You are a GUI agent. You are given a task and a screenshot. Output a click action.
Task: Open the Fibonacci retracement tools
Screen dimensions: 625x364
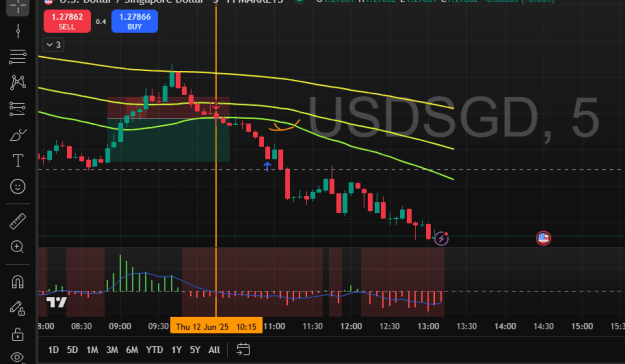tap(18, 57)
